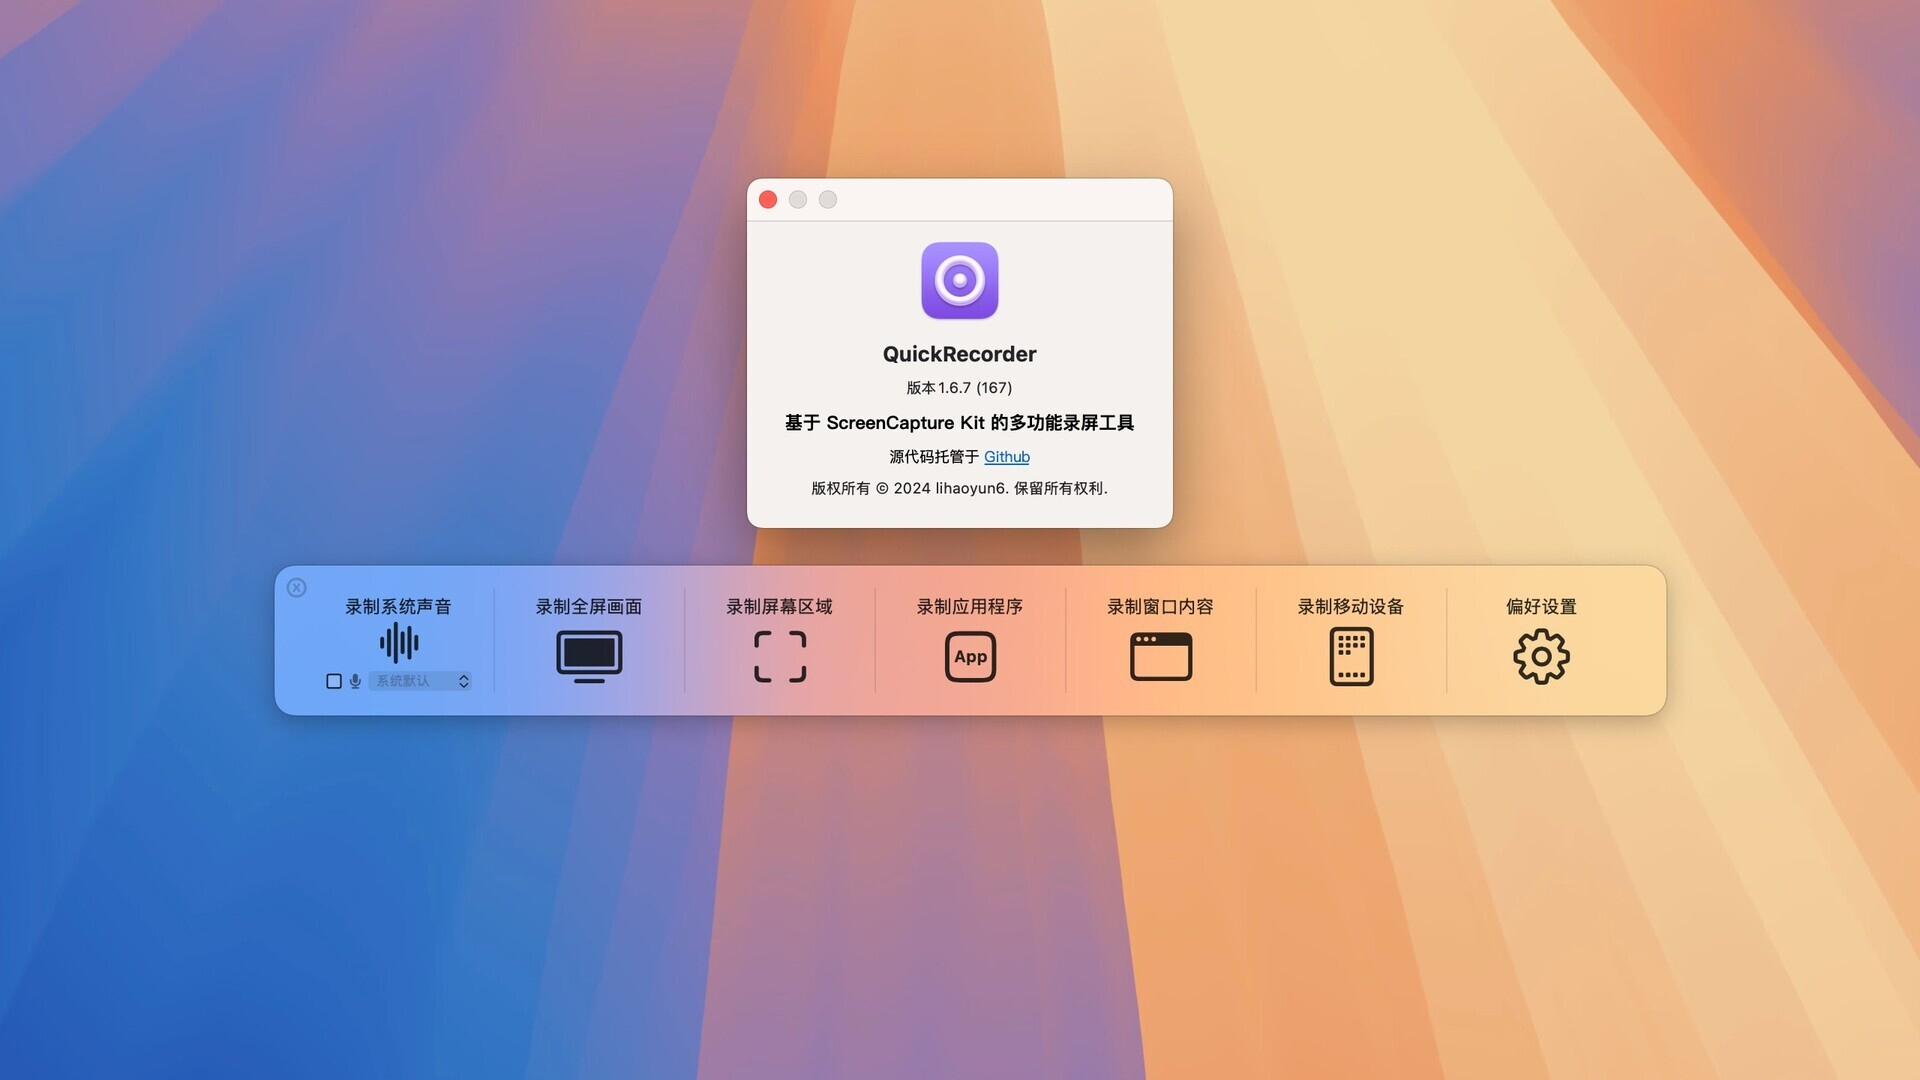Close the About QuickRecorder window

coord(768,200)
